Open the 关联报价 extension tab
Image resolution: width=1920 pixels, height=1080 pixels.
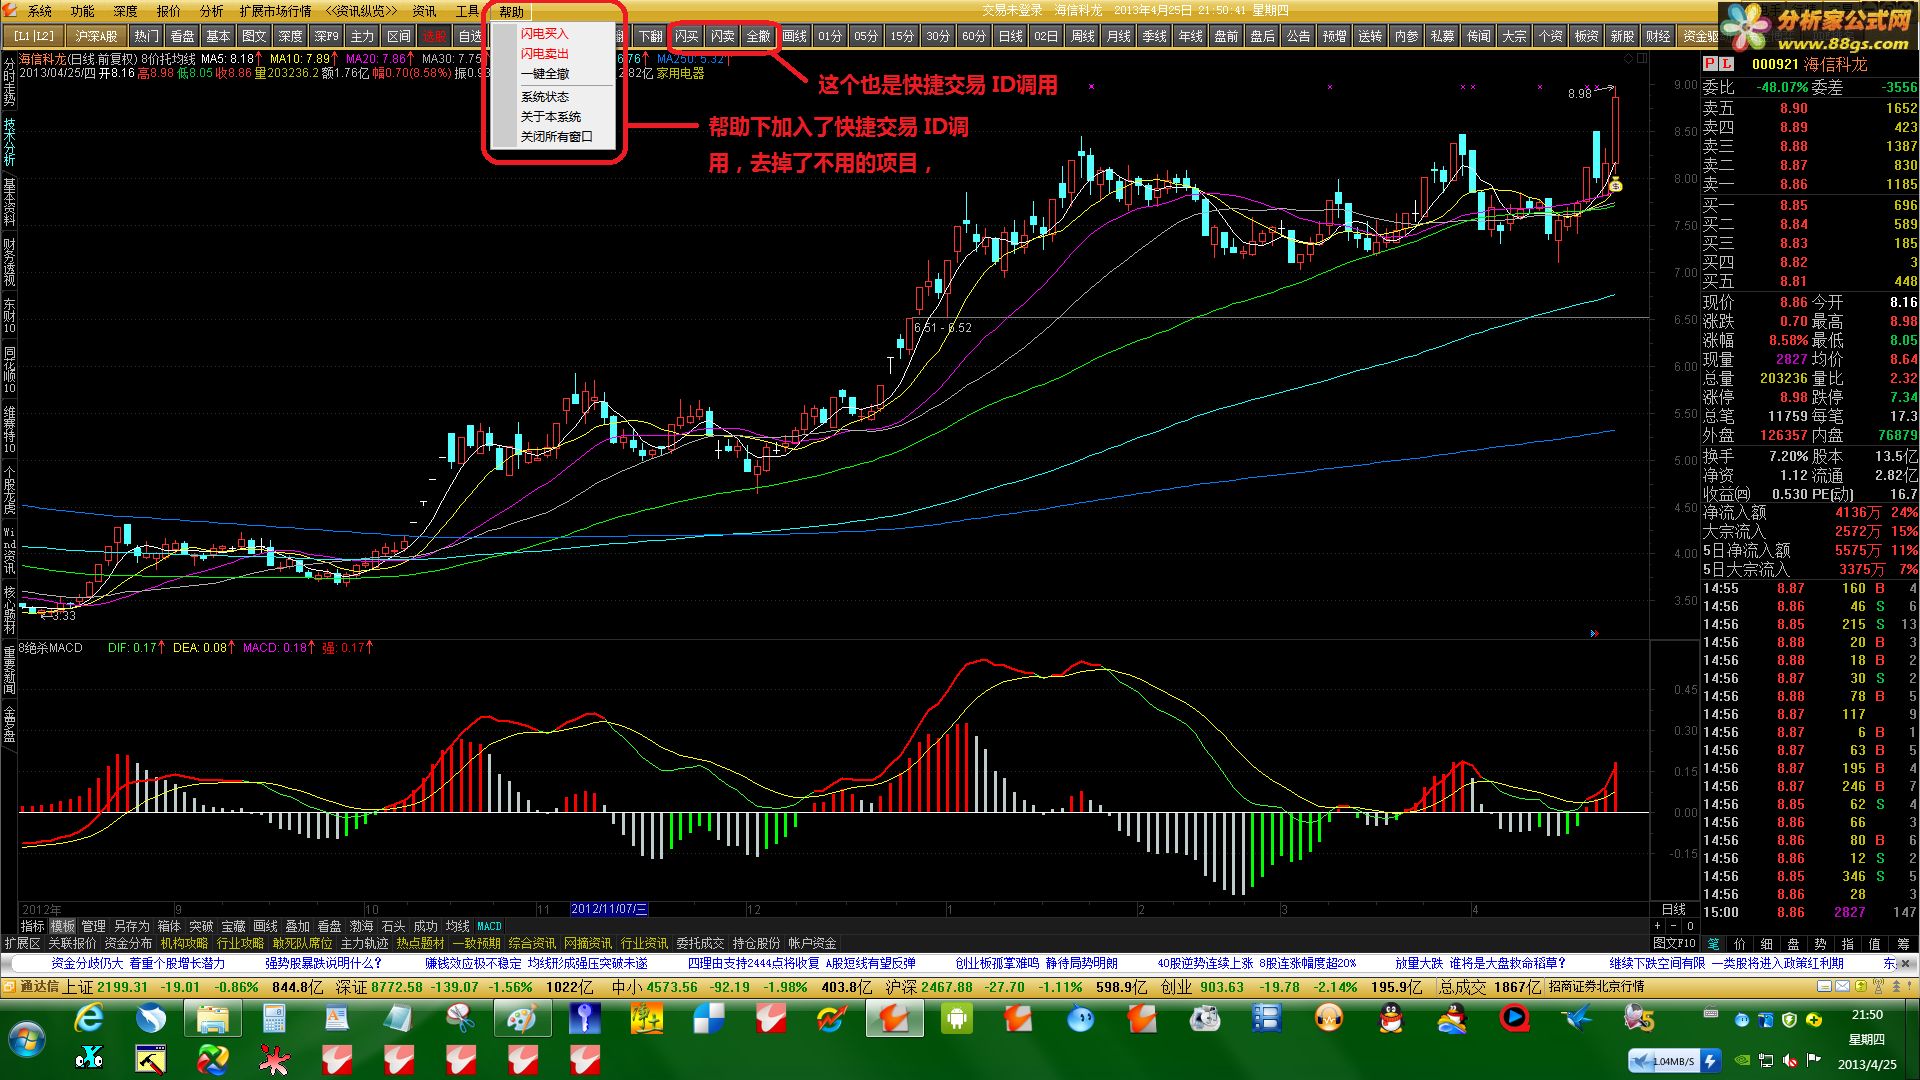pos(73,944)
